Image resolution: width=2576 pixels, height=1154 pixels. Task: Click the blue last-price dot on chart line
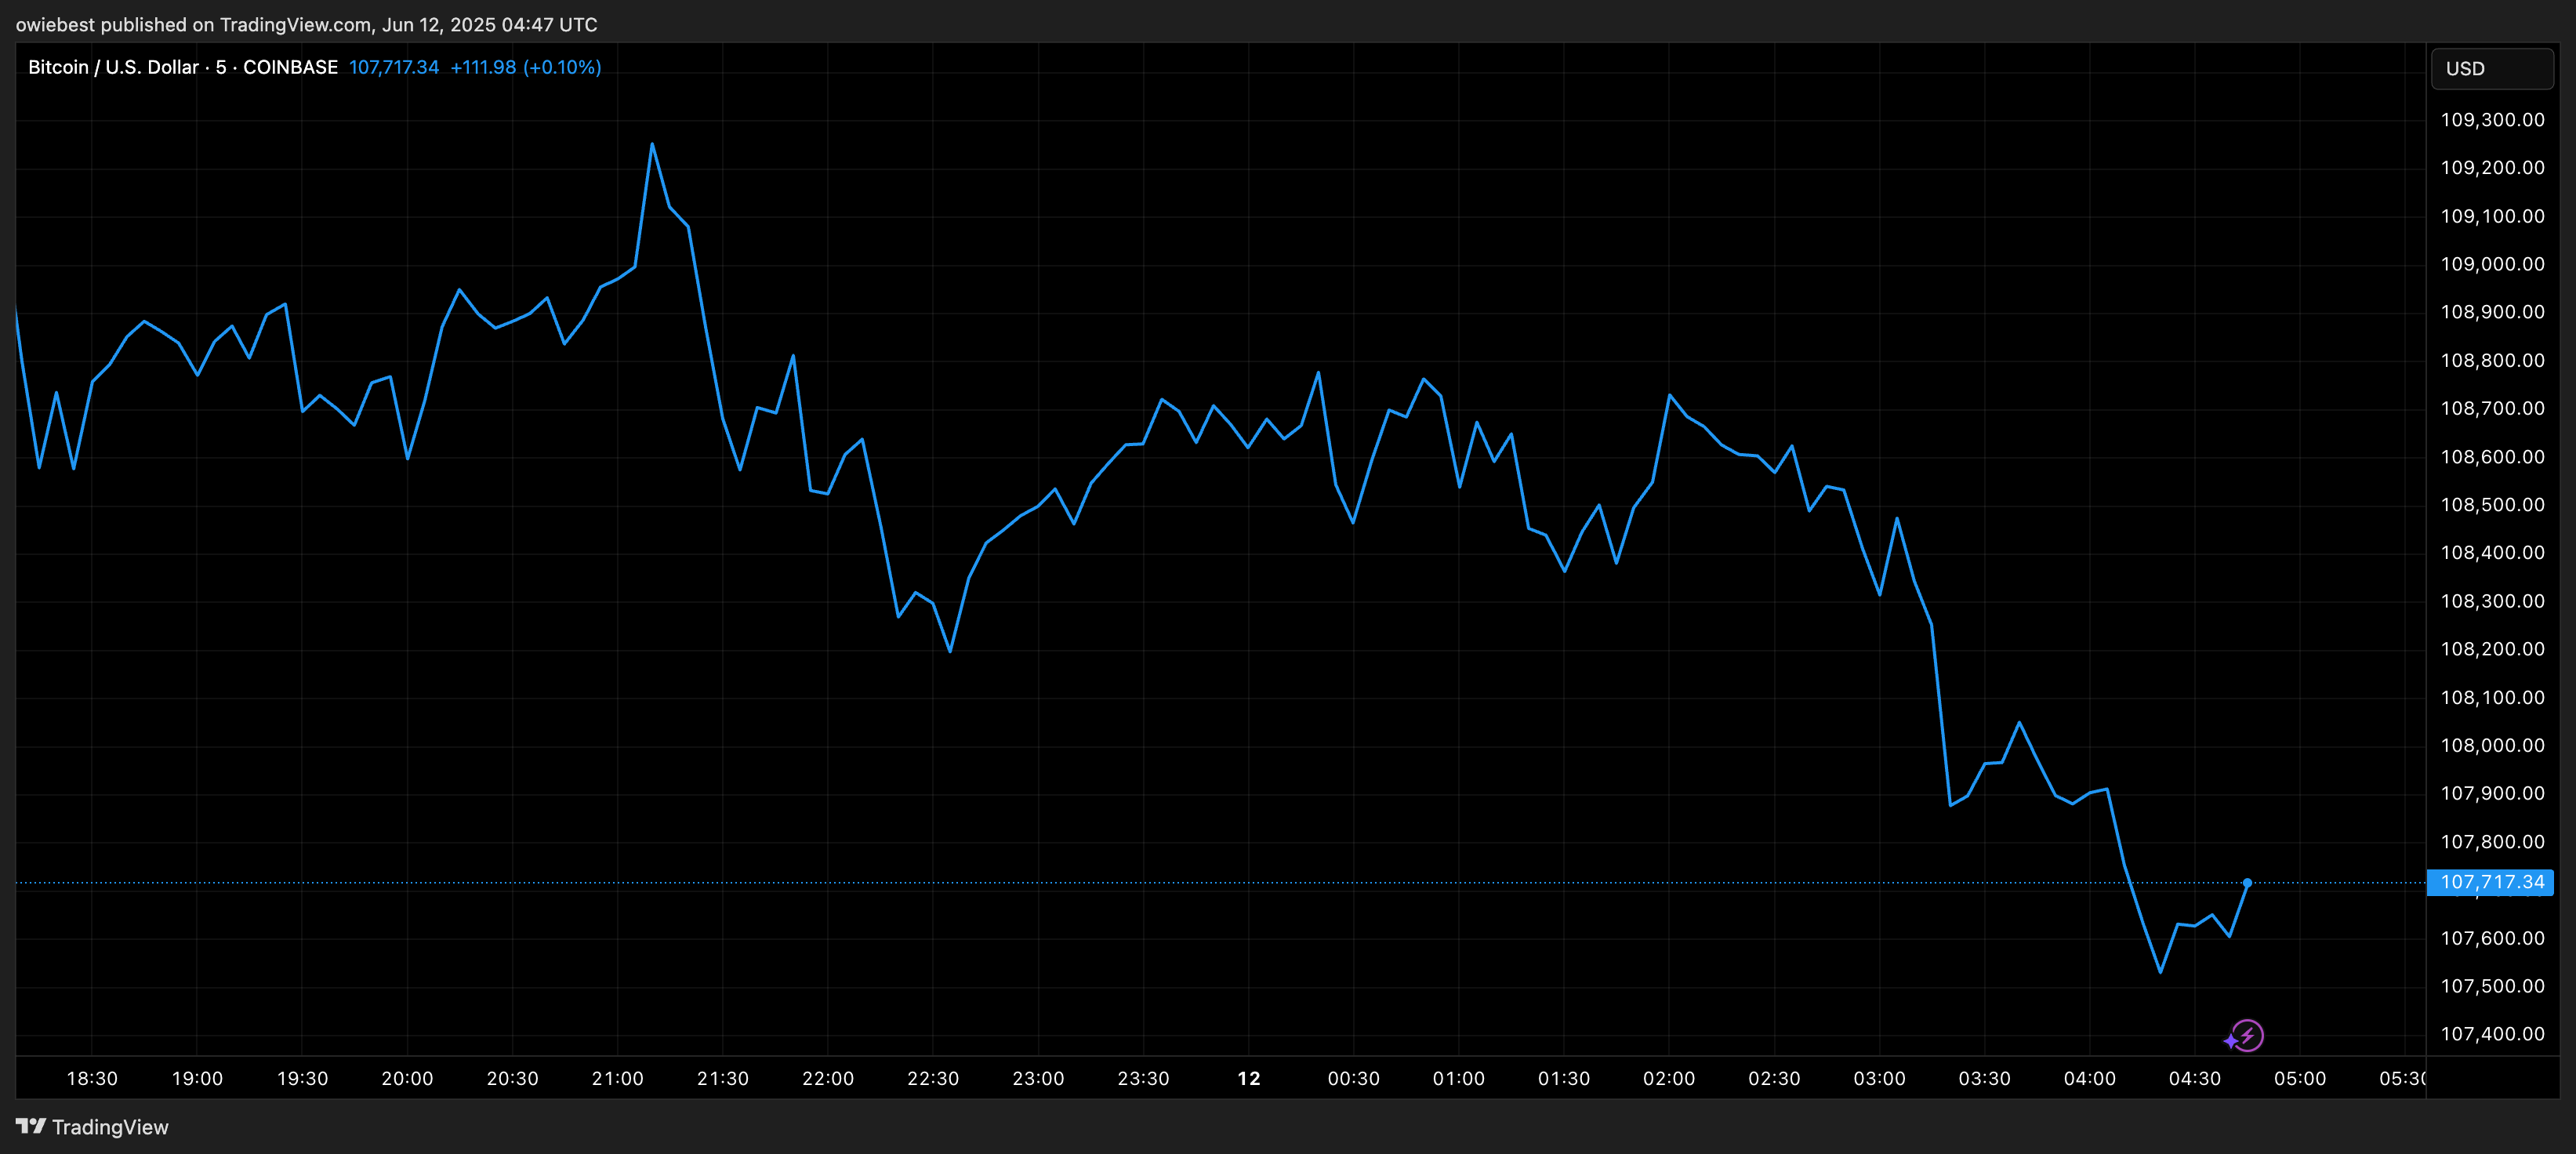tap(2247, 883)
